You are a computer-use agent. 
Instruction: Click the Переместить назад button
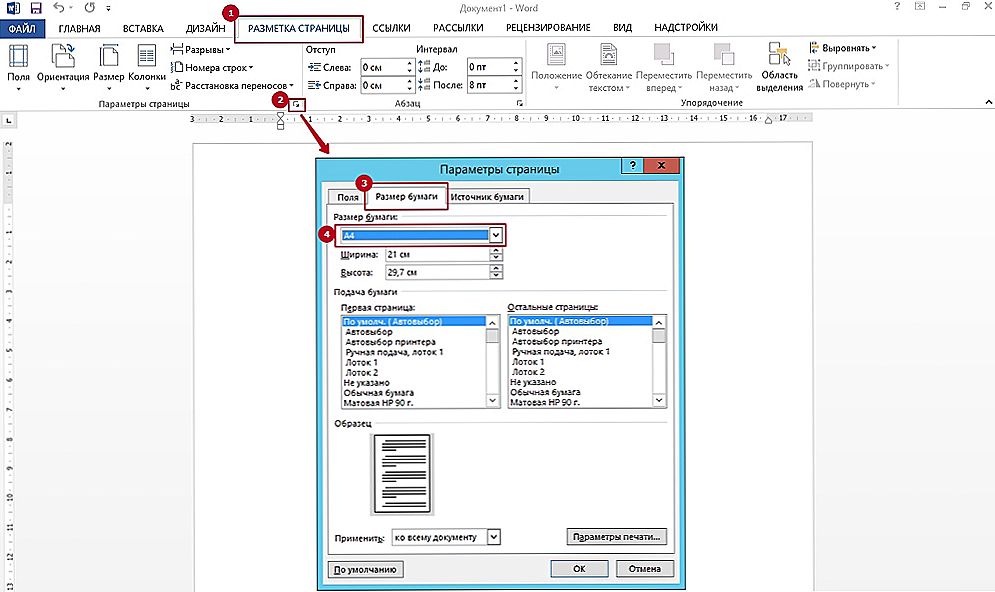click(x=724, y=67)
